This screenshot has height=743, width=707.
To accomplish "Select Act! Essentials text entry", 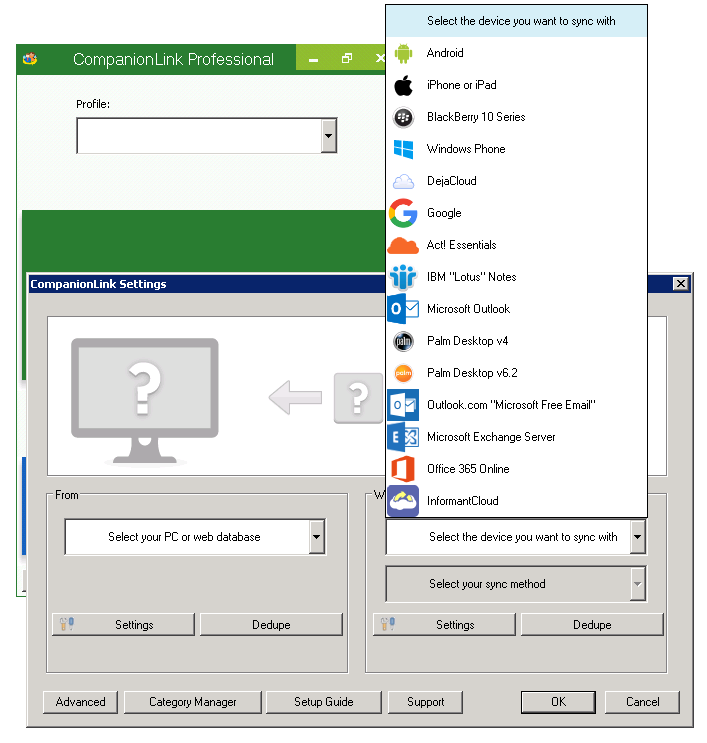I will [461, 245].
